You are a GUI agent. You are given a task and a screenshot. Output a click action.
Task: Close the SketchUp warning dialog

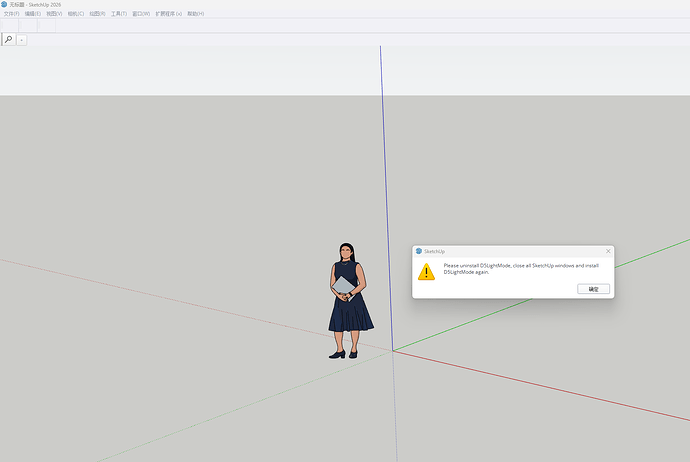click(608, 251)
